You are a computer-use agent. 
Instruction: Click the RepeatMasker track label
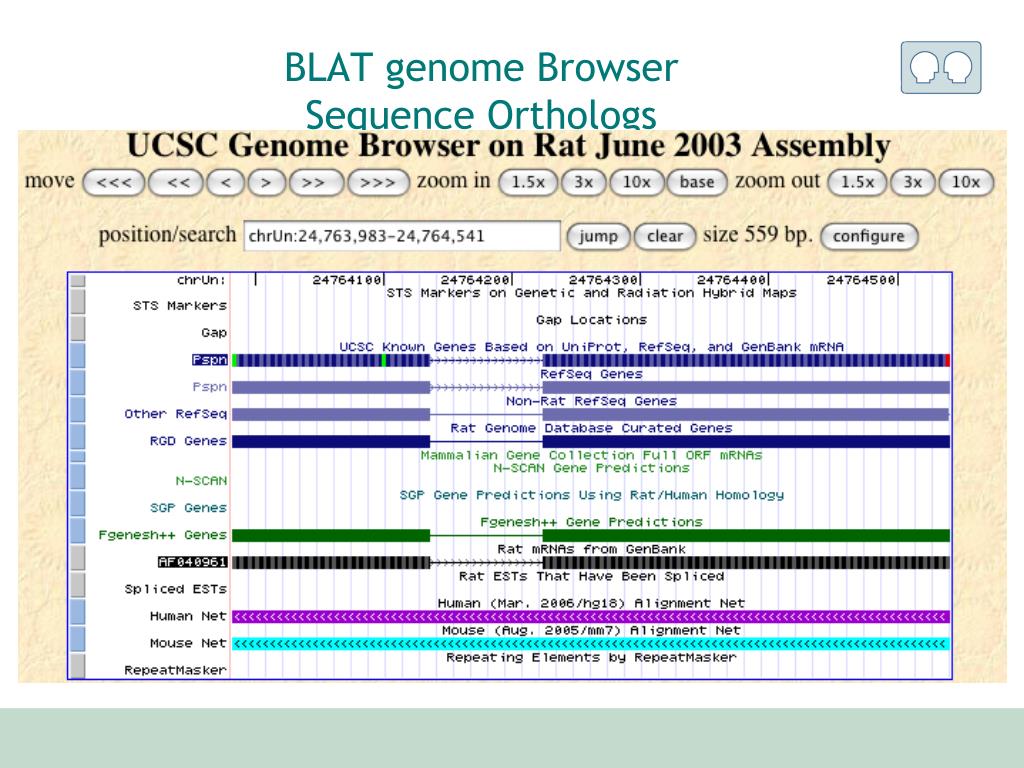point(176,670)
